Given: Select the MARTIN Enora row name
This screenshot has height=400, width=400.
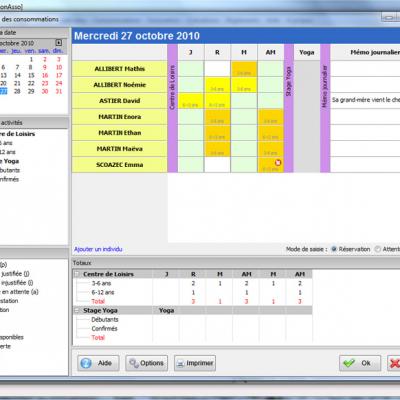Looking at the screenshot, I should 120,117.
